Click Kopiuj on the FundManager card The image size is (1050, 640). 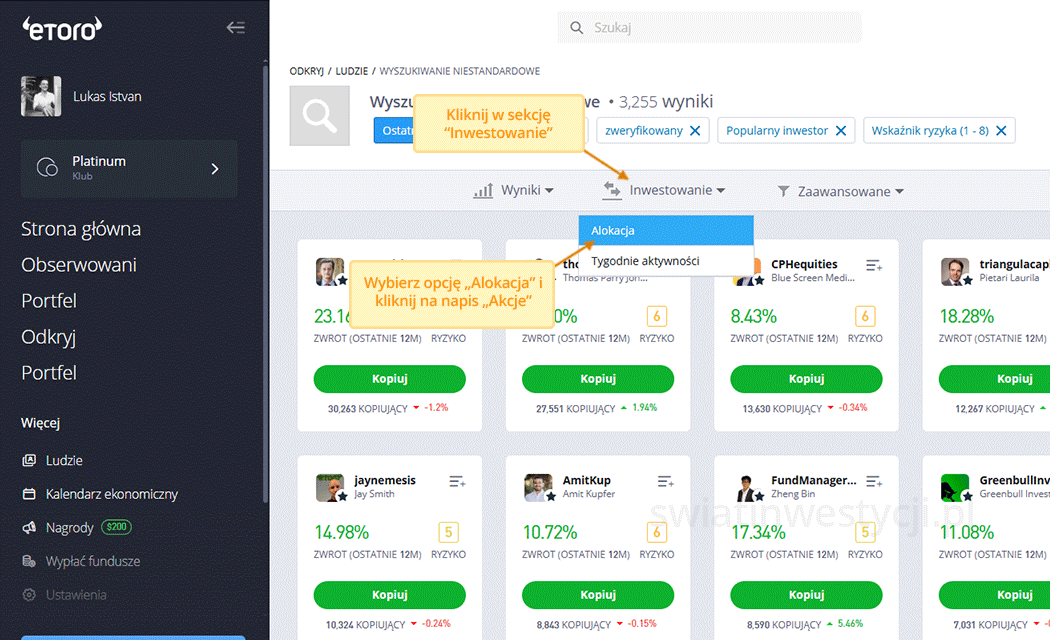pyautogui.click(x=806, y=595)
